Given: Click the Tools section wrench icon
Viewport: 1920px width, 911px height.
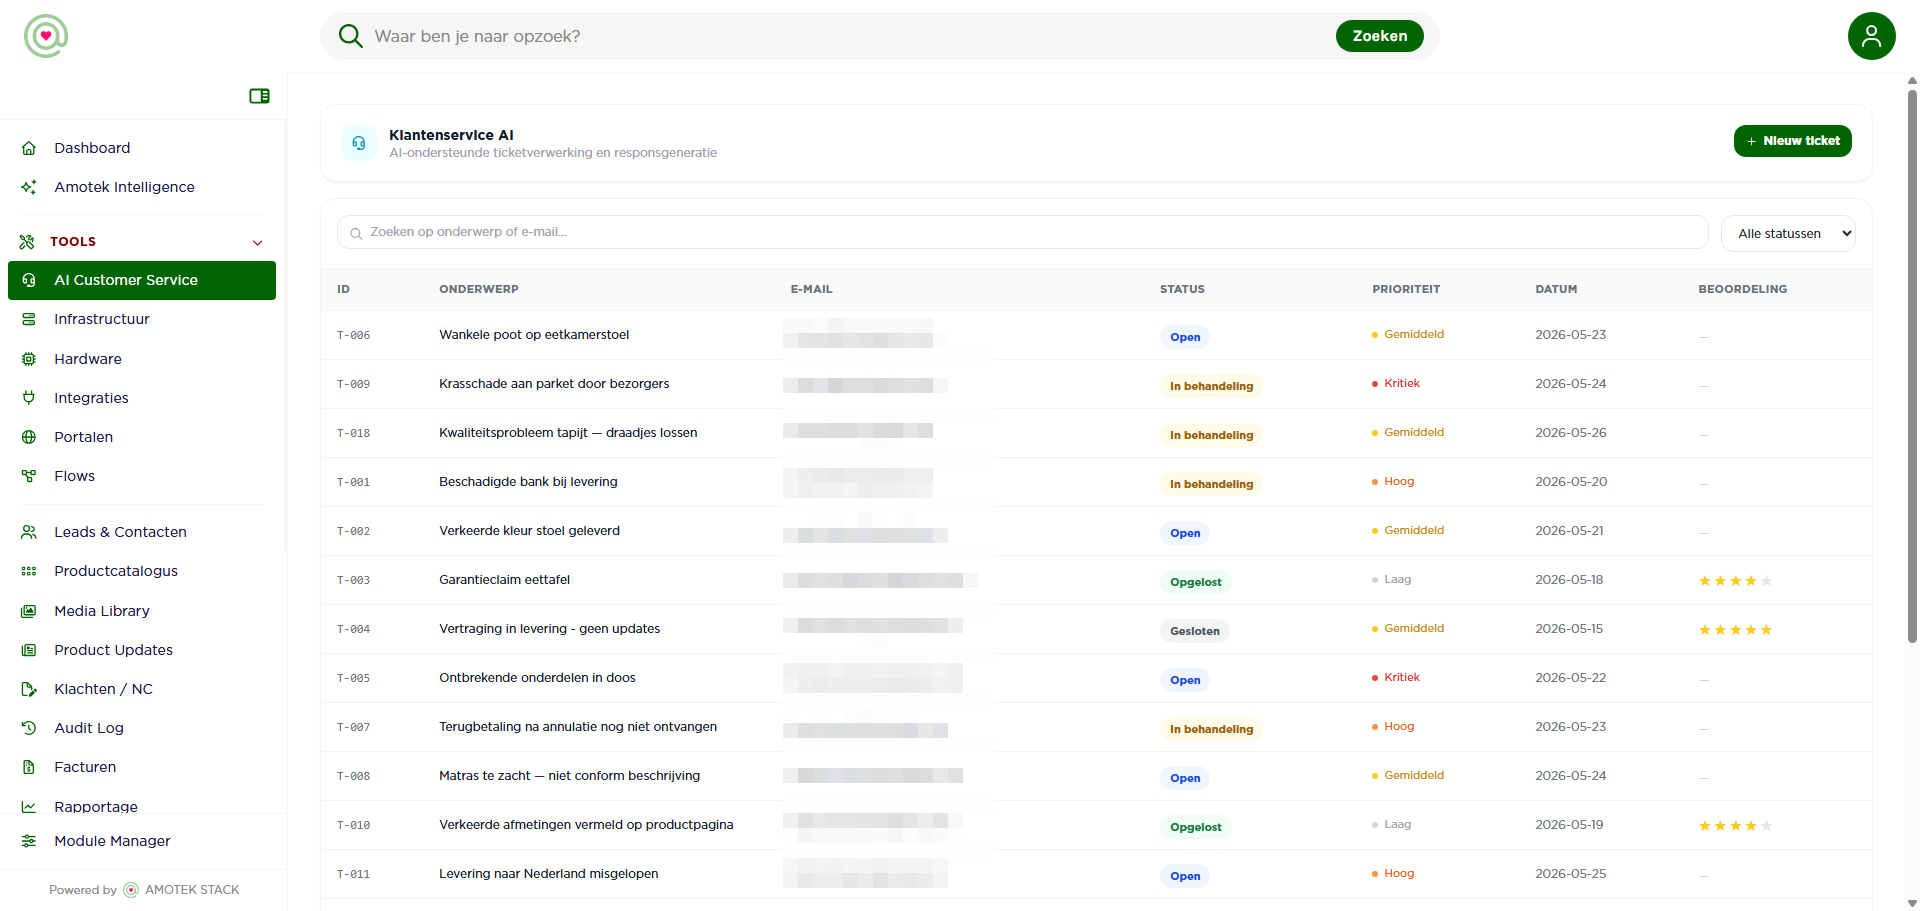Looking at the screenshot, I should coord(27,242).
